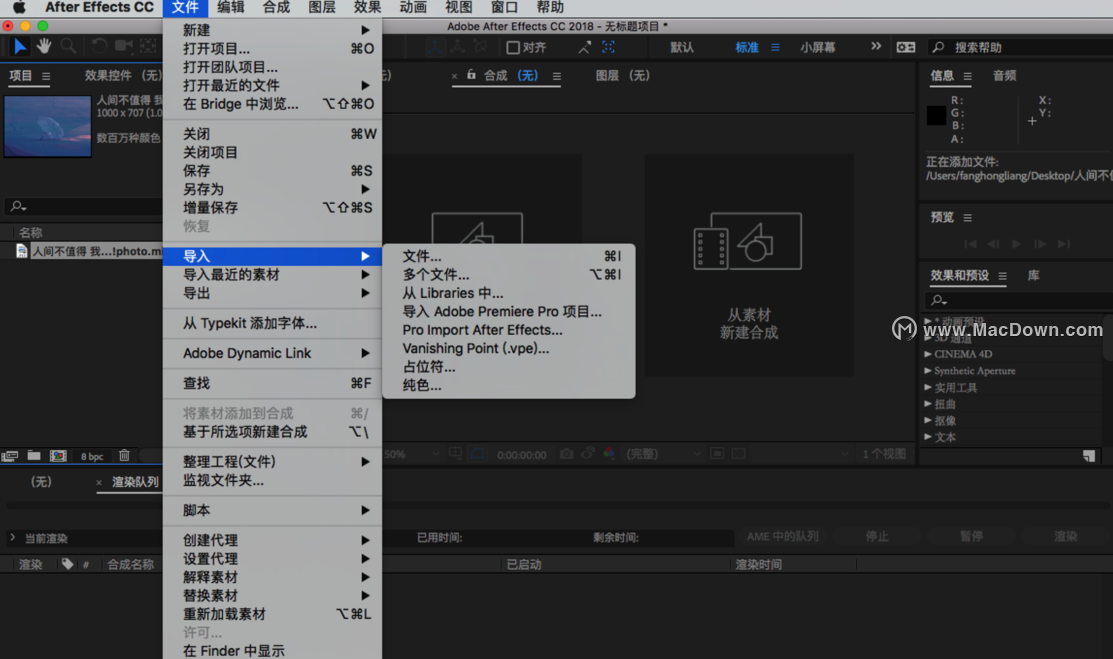Delete selected project item with trash icon

pos(124,455)
